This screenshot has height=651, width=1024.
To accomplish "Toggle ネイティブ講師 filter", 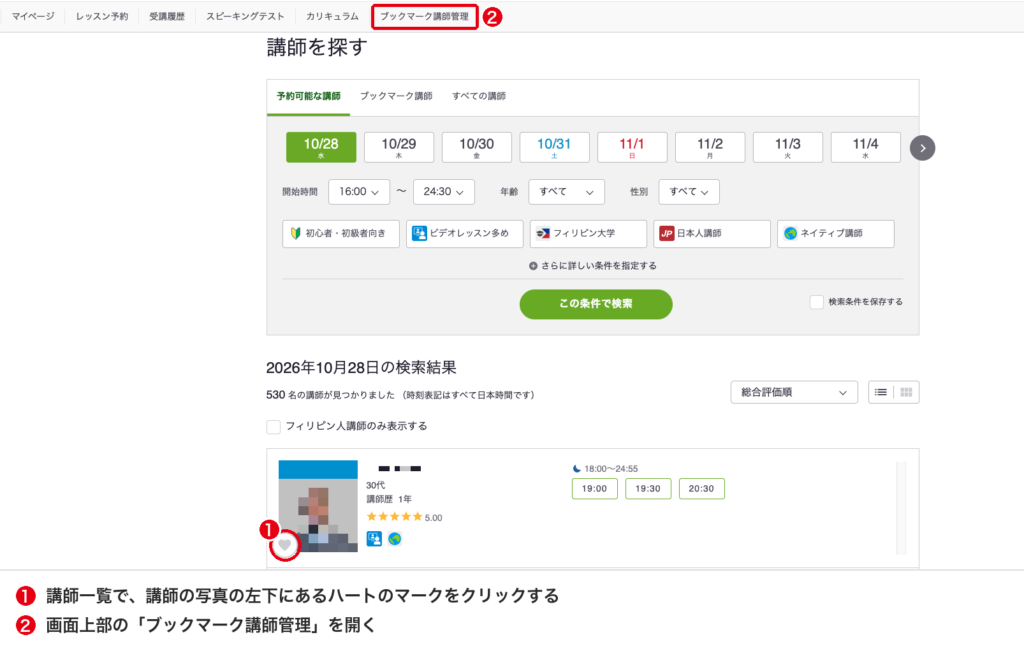I will [835, 233].
